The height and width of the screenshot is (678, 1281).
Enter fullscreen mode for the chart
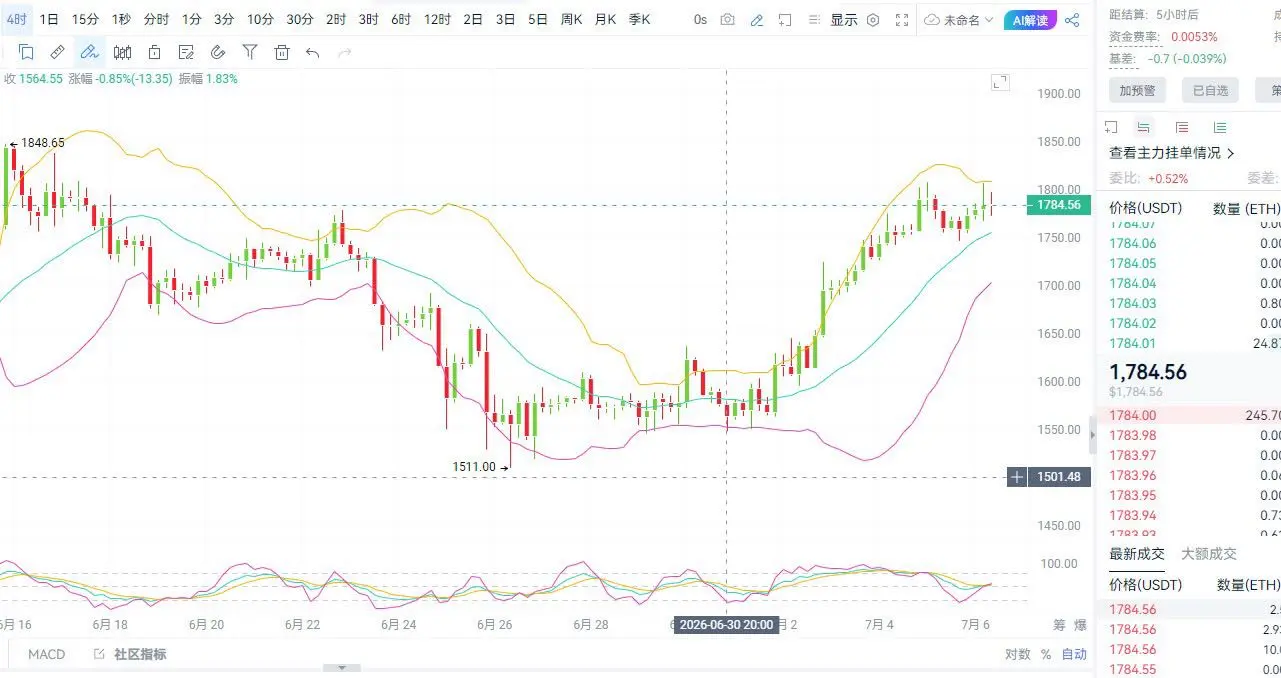click(x=902, y=20)
